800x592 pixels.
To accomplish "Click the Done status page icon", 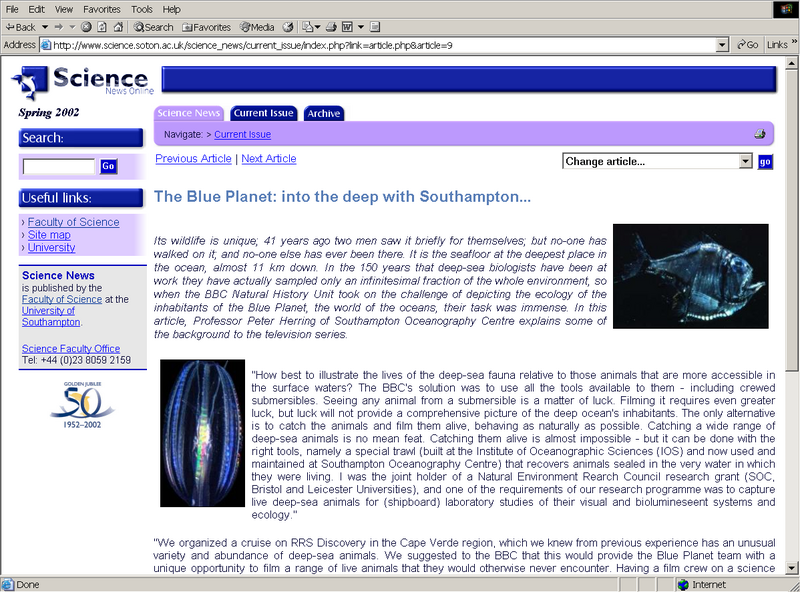I will (7, 585).
